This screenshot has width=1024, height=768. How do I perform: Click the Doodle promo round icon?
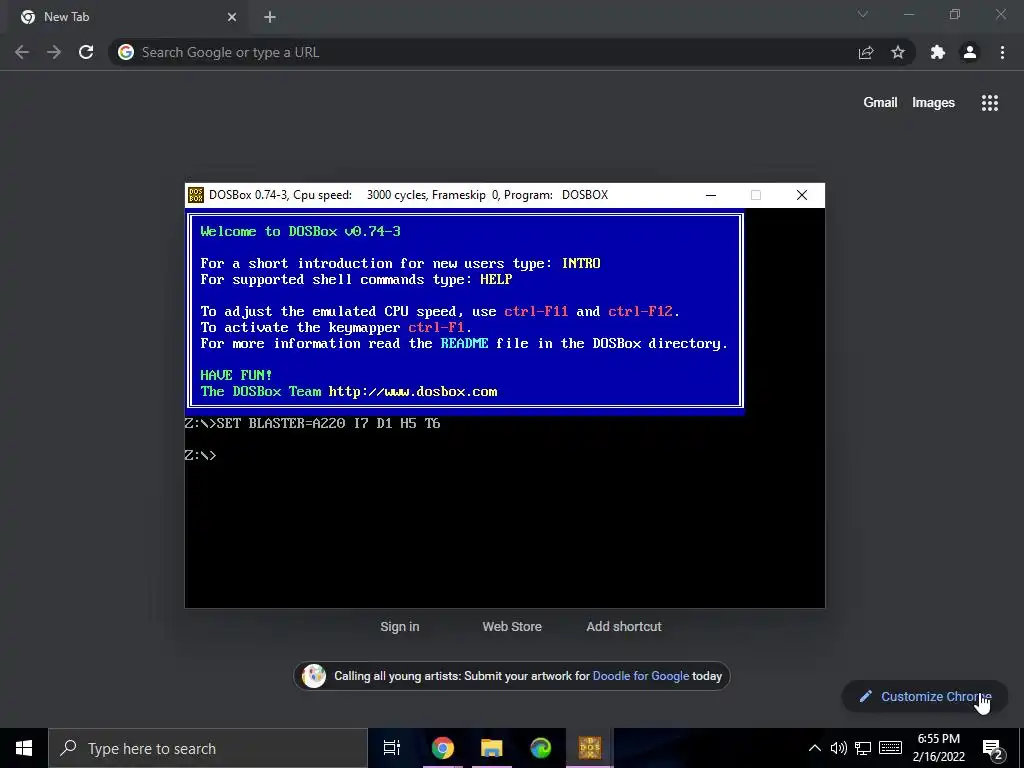pyautogui.click(x=314, y=676)
